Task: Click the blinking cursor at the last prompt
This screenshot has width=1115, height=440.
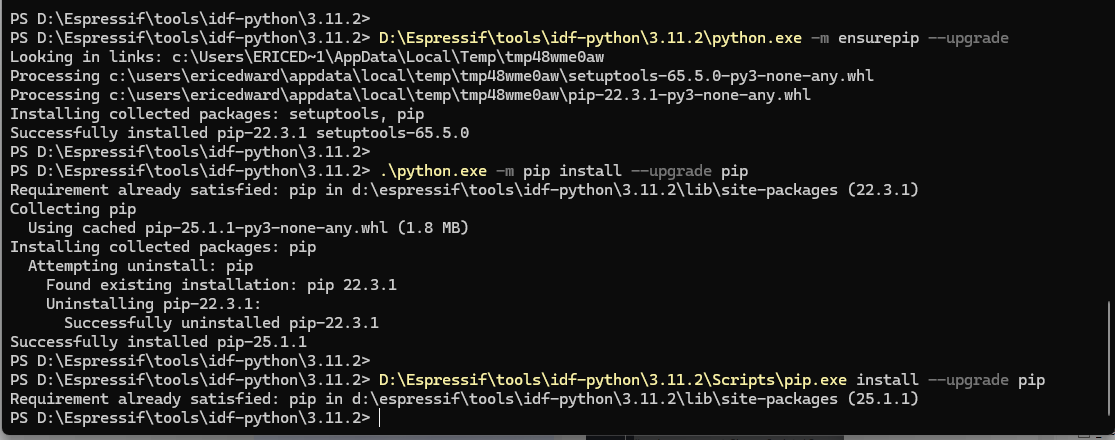Action: 380,418
